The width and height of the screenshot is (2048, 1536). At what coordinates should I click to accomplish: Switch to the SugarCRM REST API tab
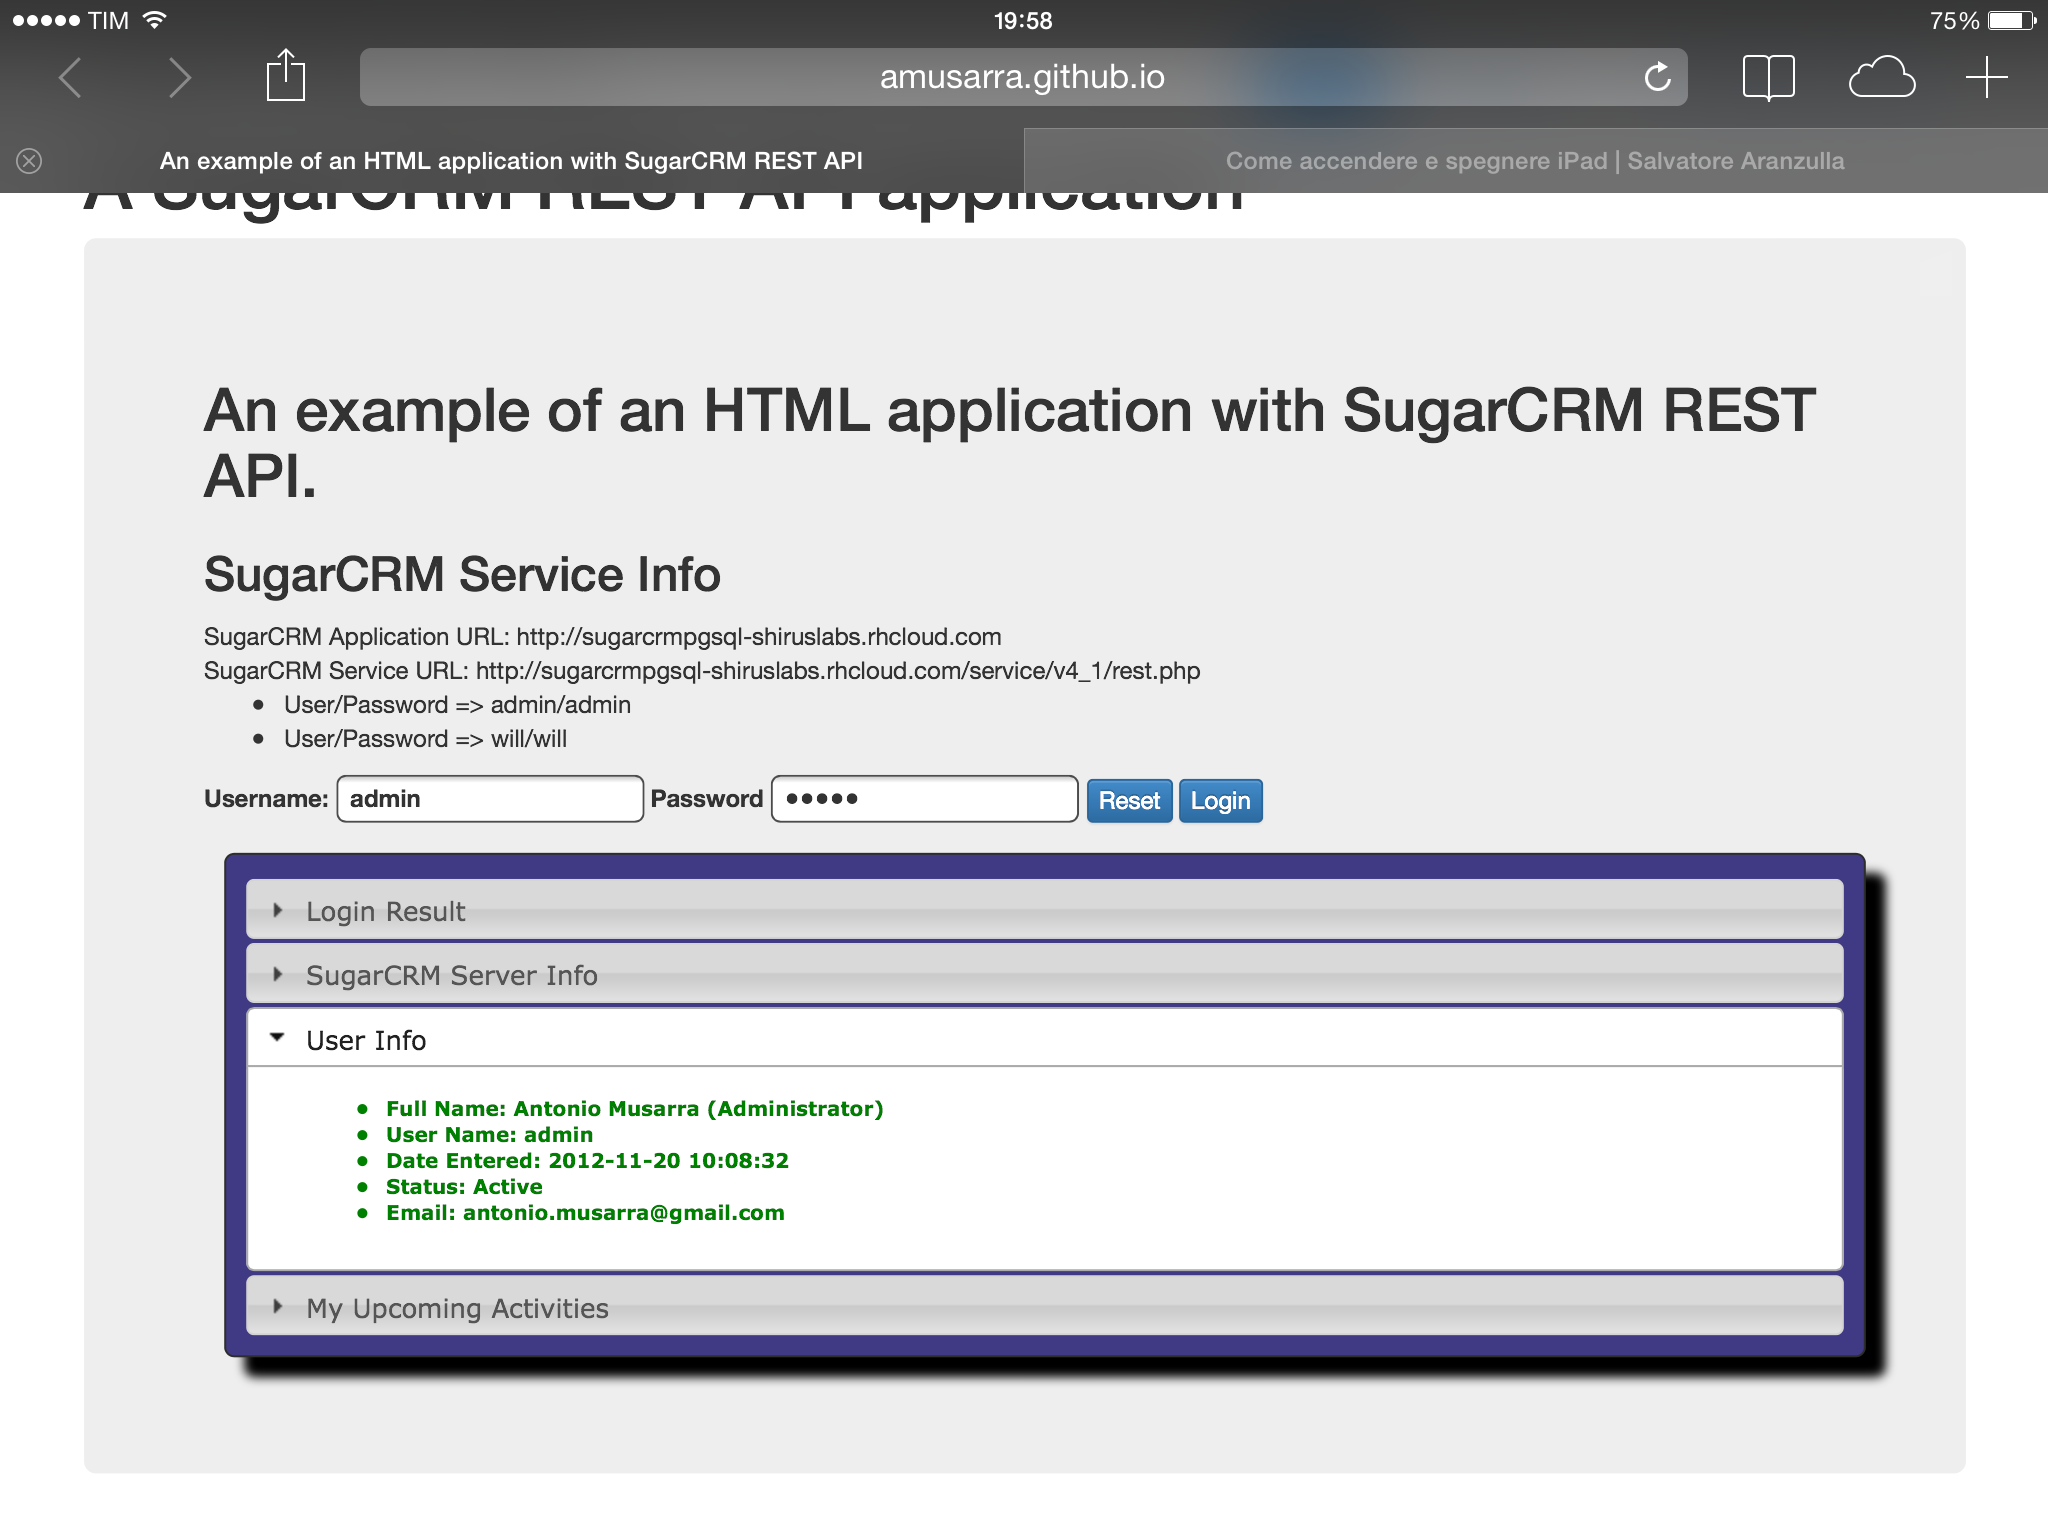[511, 161]
